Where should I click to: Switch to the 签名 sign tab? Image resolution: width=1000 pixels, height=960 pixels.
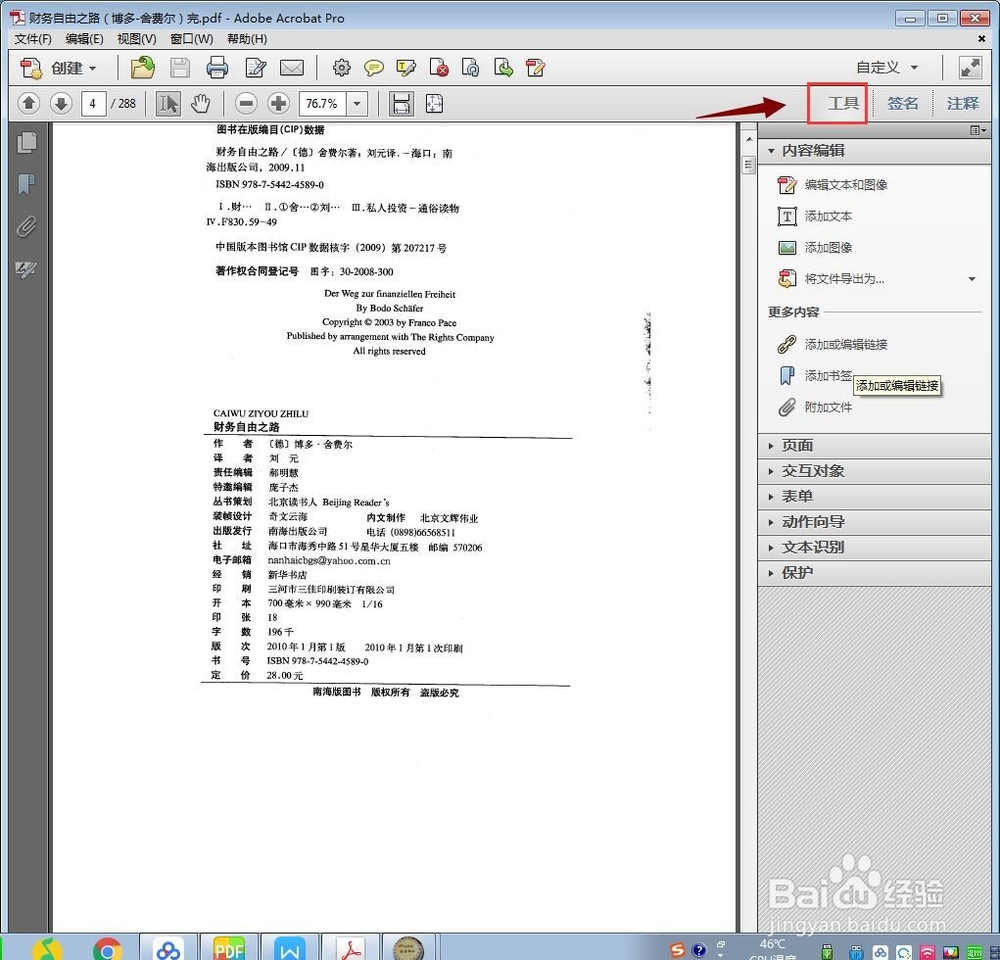pyautogui.click(x=902, y=103)
